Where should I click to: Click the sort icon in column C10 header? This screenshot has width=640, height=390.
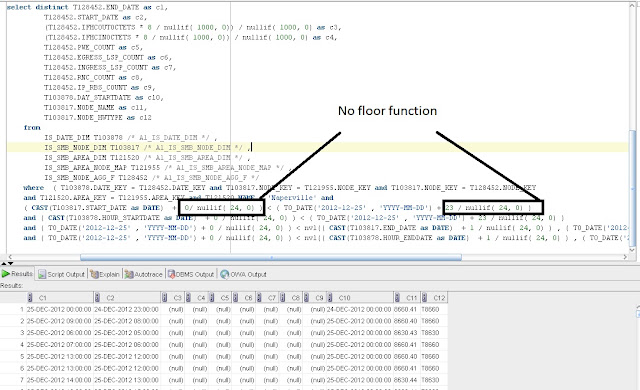tap(330, 297)
